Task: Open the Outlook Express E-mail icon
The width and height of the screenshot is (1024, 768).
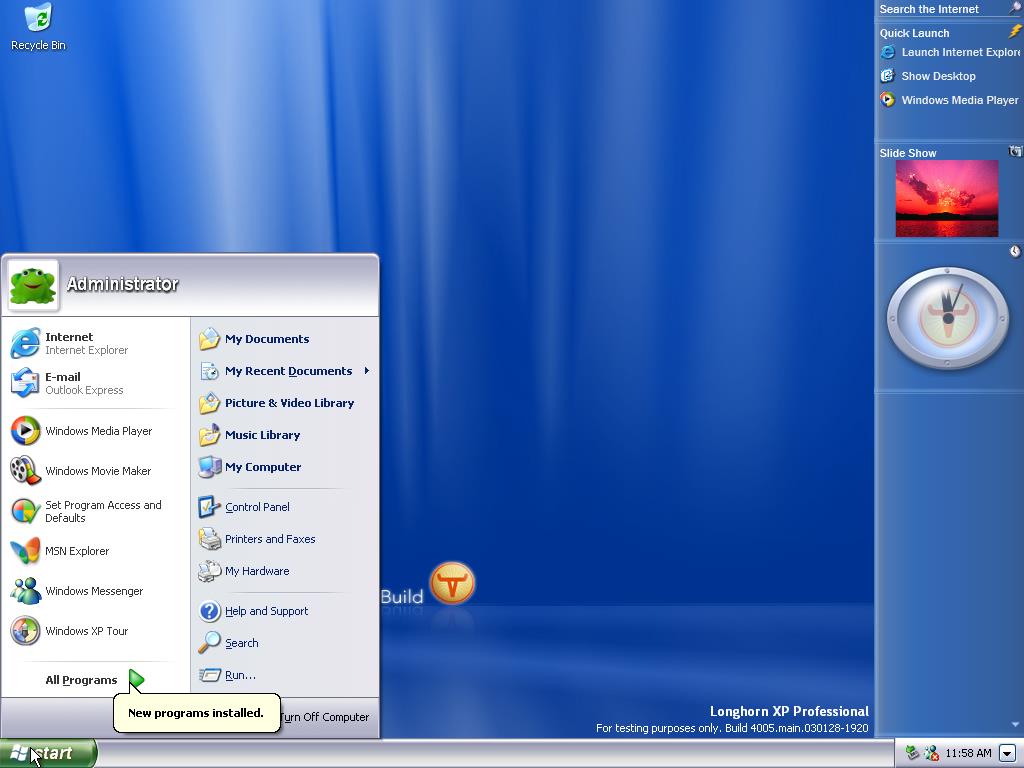Action: point(25,383)
